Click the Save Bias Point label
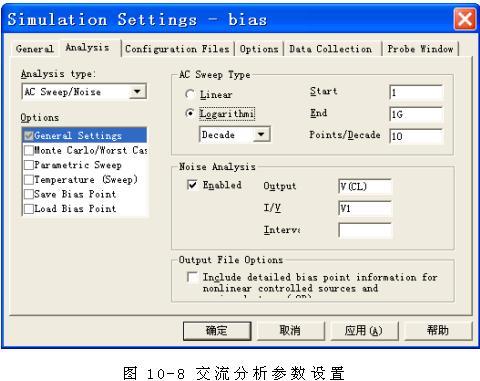 (75, 194)
